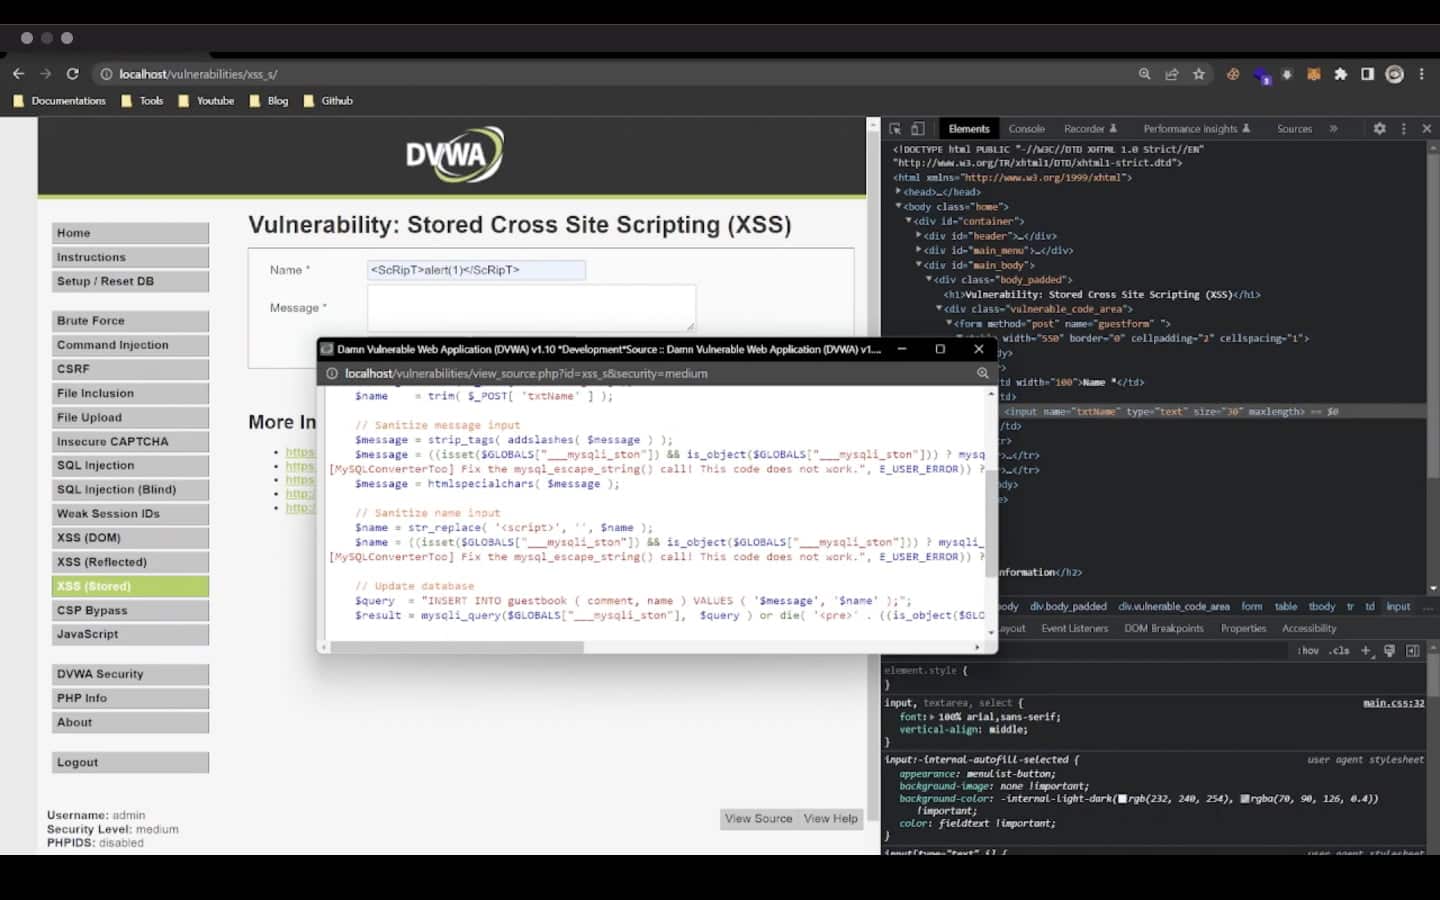The image size is (1440, 900).
Task: Open the hidden tabs chevron in DevTools
Action: tap(1333, 128)
